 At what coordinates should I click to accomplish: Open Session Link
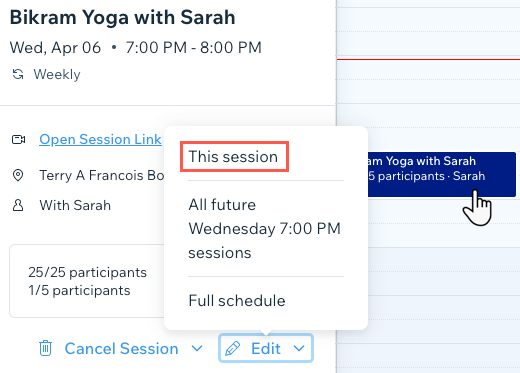(x=100, y=139)
